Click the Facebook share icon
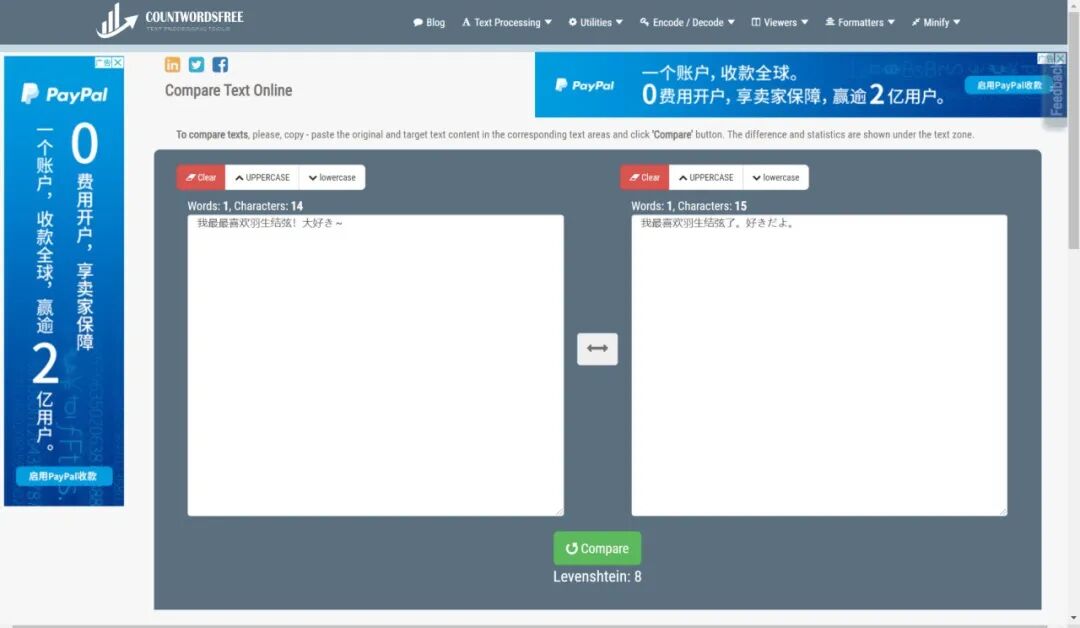This screenshot has height=628, width=1080. click(x=219, y=64)
